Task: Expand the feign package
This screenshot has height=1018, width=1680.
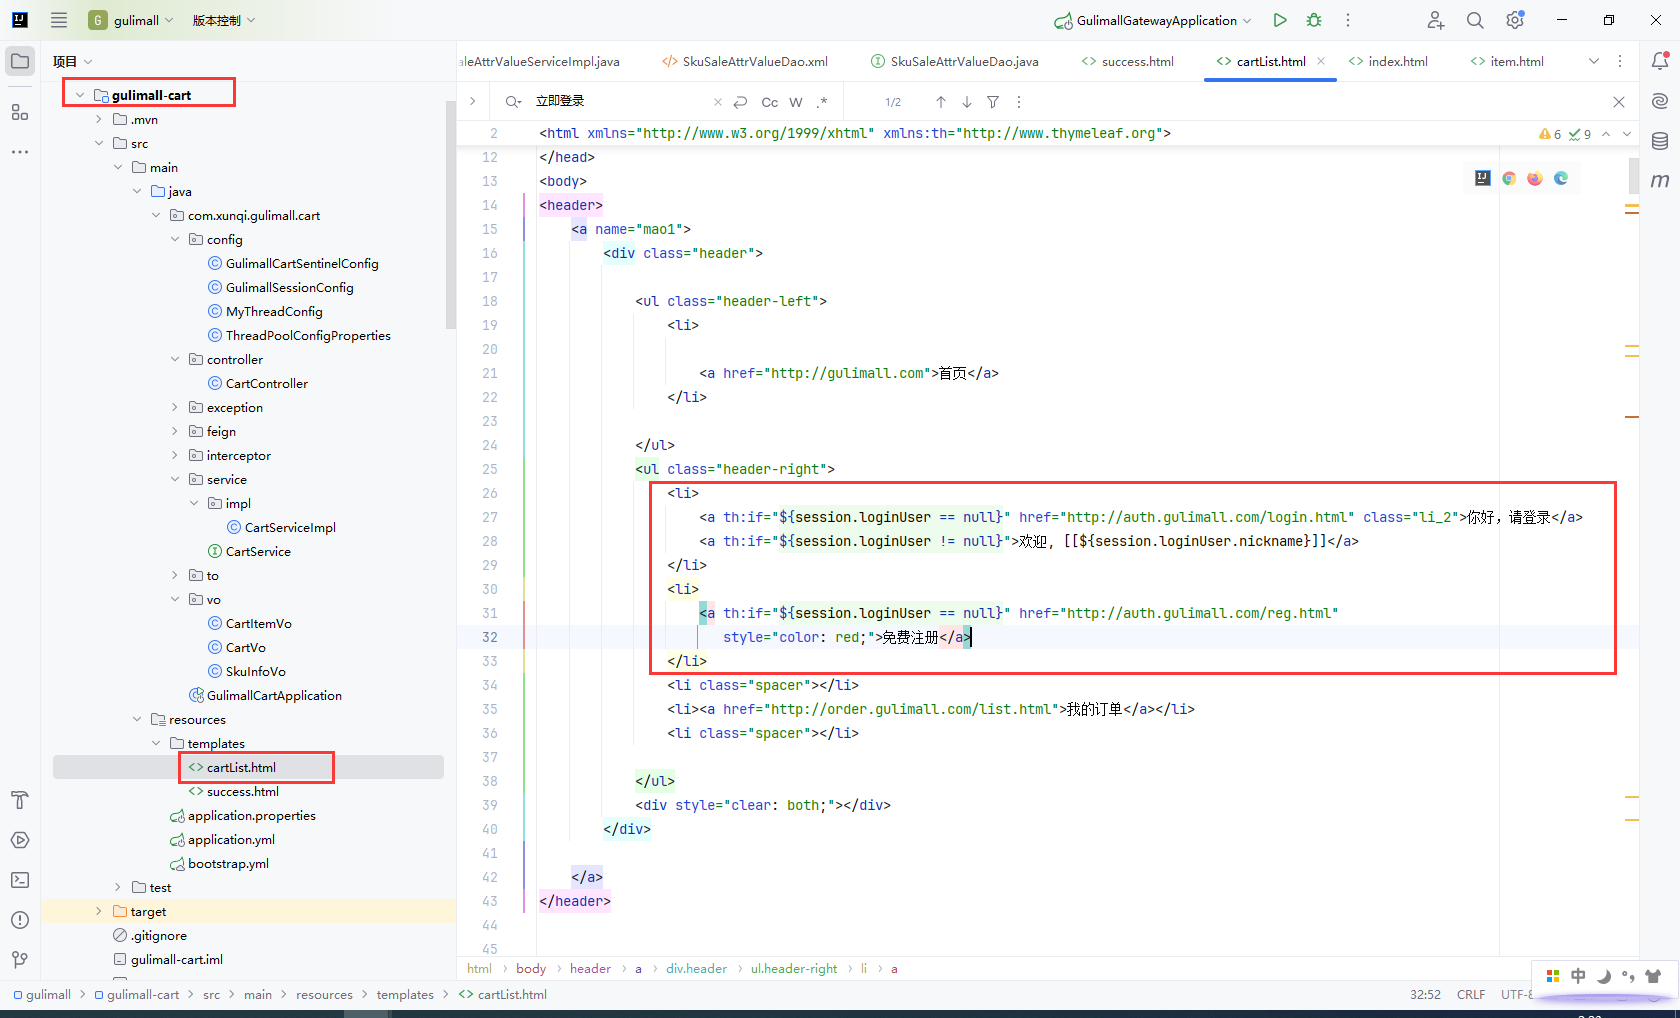Action: point(175,431)
